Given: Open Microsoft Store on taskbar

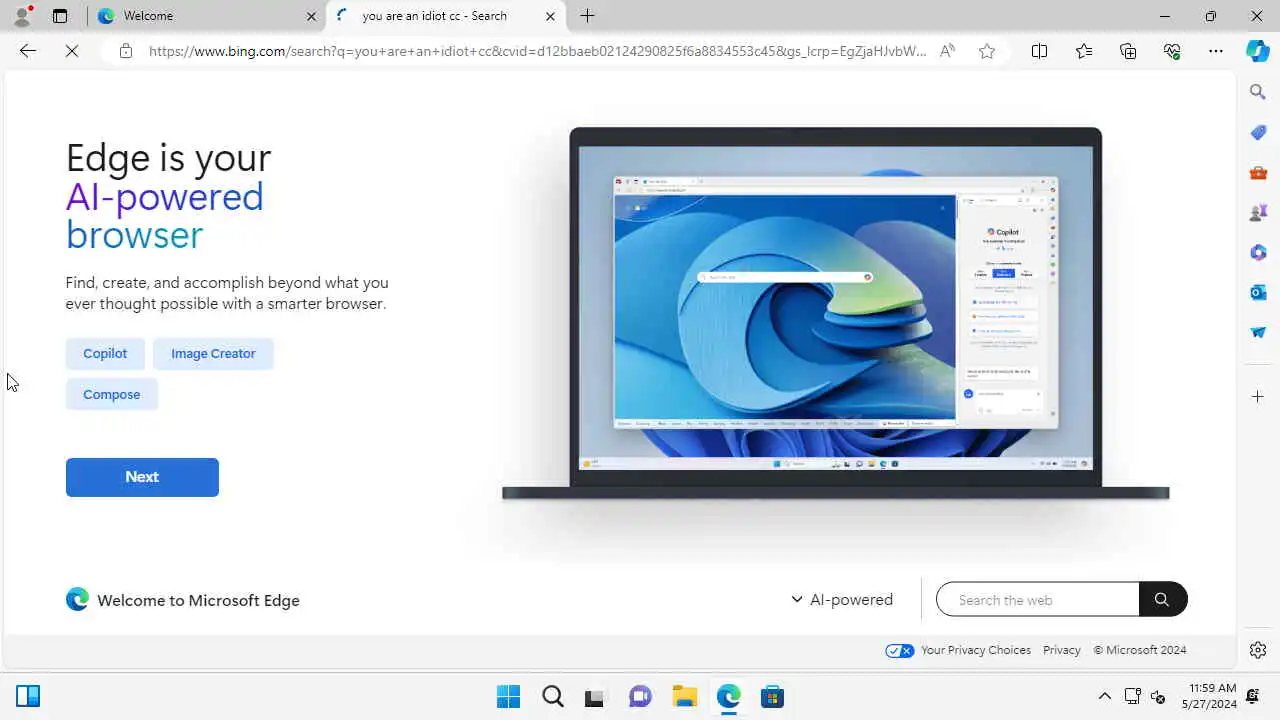Looking at the screenshot, I should pos(772,696).
